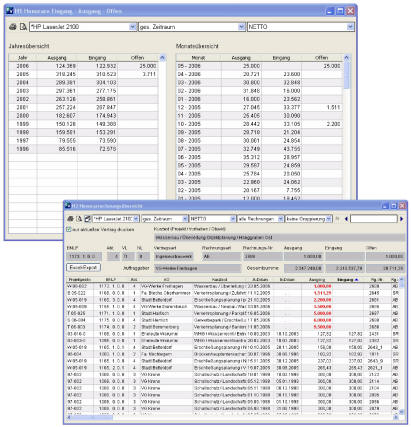Select the 05 - 2006 month row
Image resolution: width=411 pixels, height=427 pixels.
tap(259, 66)
